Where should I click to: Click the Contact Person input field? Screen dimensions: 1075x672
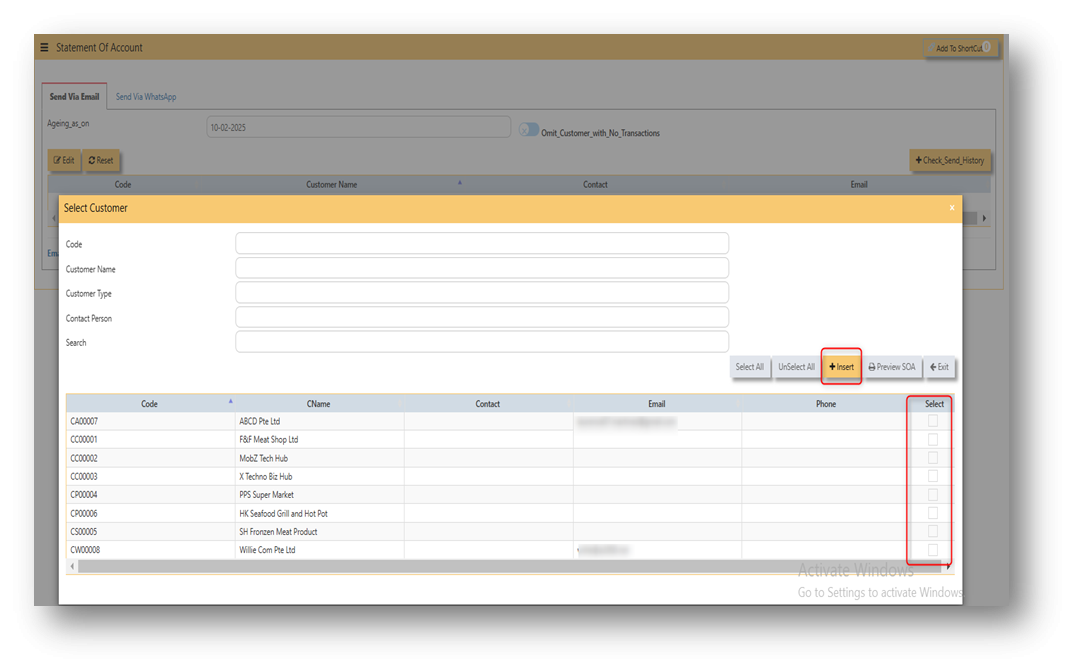(482, 317)
